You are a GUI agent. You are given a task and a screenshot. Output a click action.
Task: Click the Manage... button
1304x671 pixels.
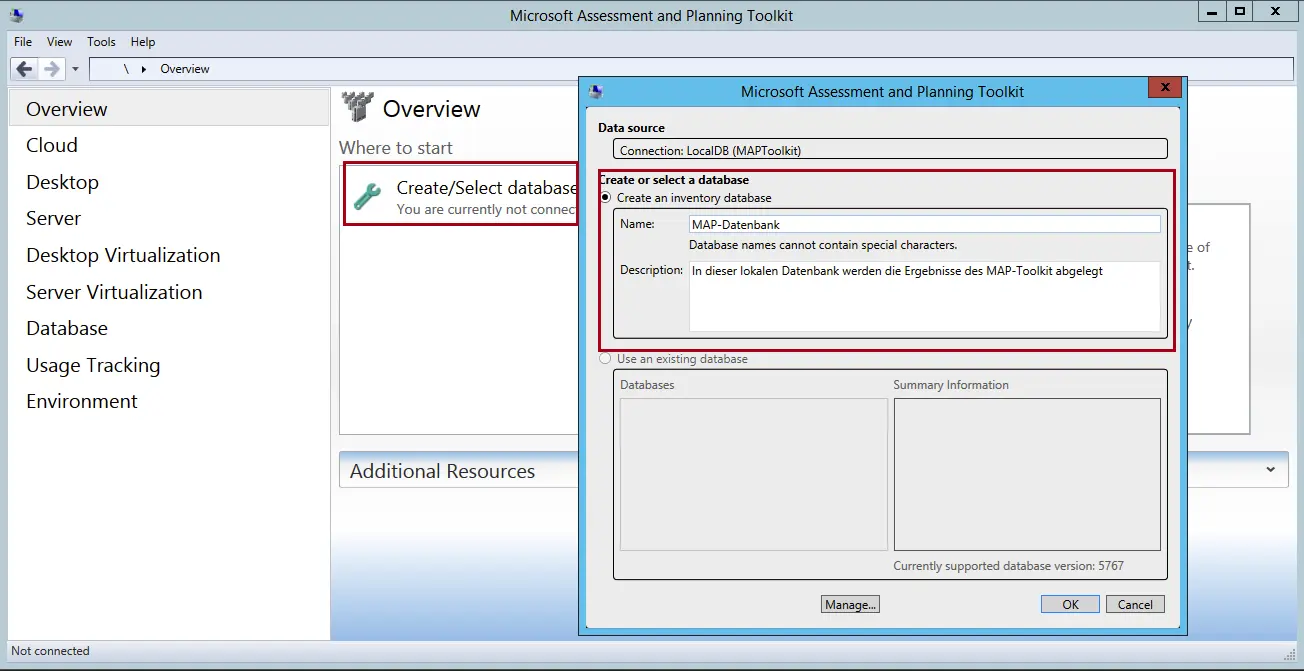(850, 604)
